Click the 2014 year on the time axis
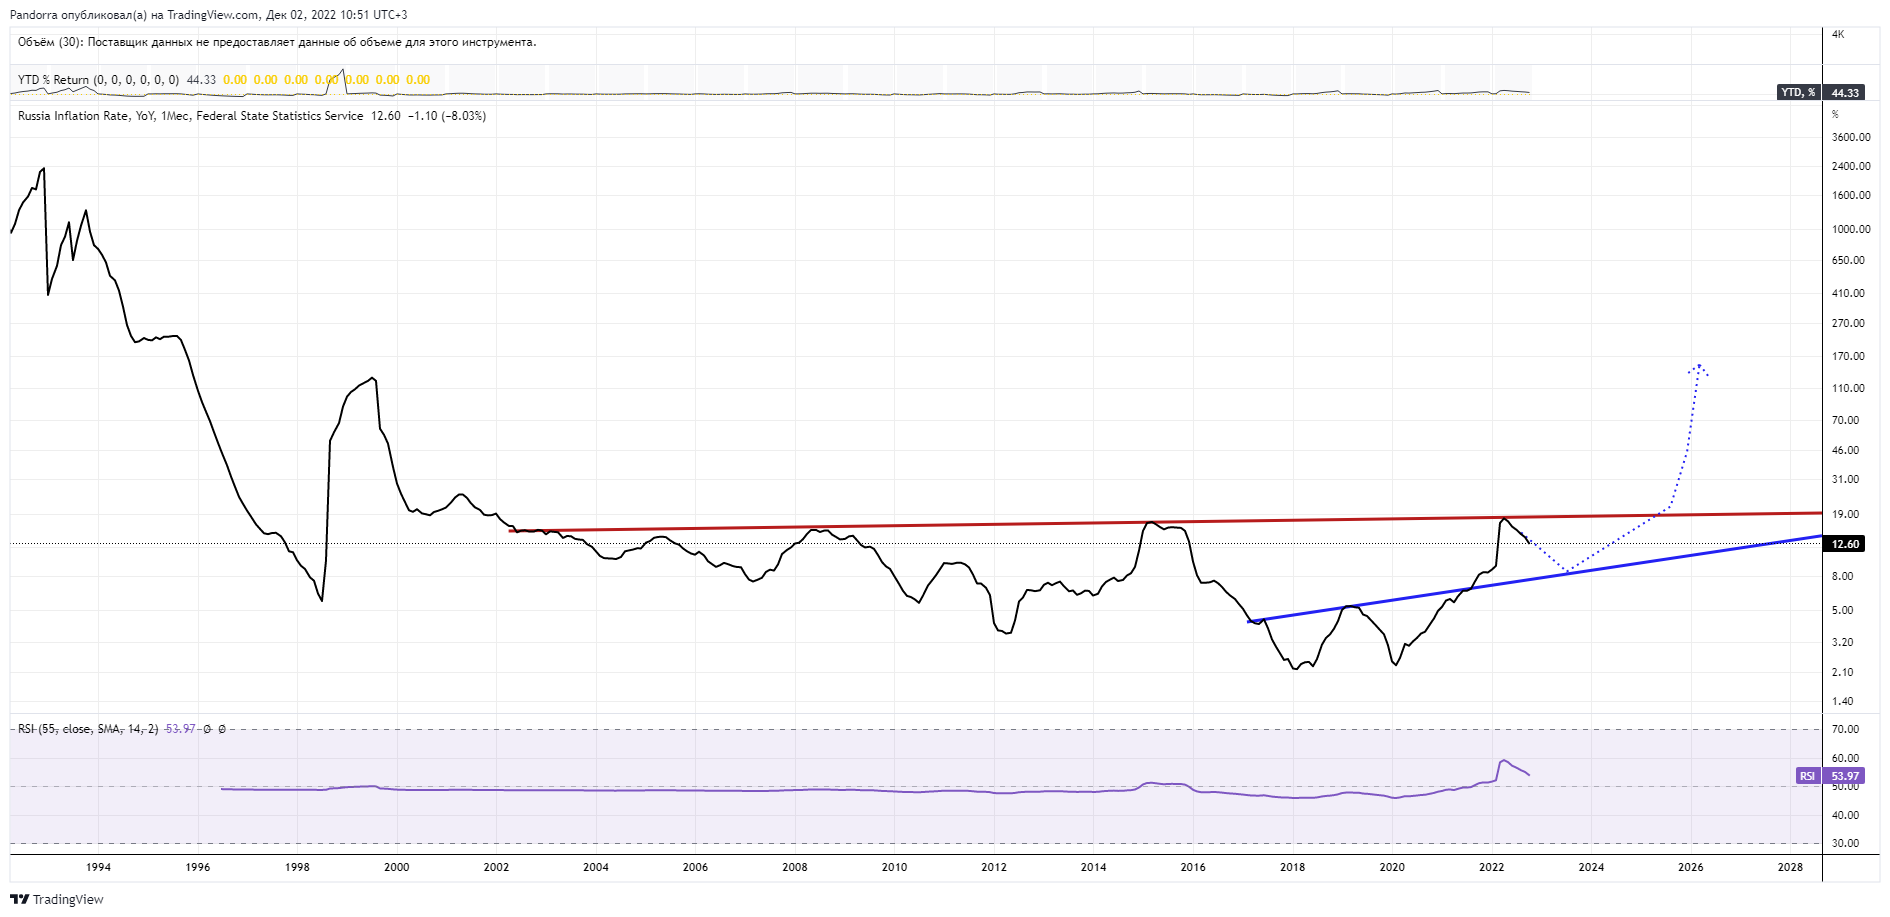This screenshot has width=1890, height=917. tap(1094, 867)
